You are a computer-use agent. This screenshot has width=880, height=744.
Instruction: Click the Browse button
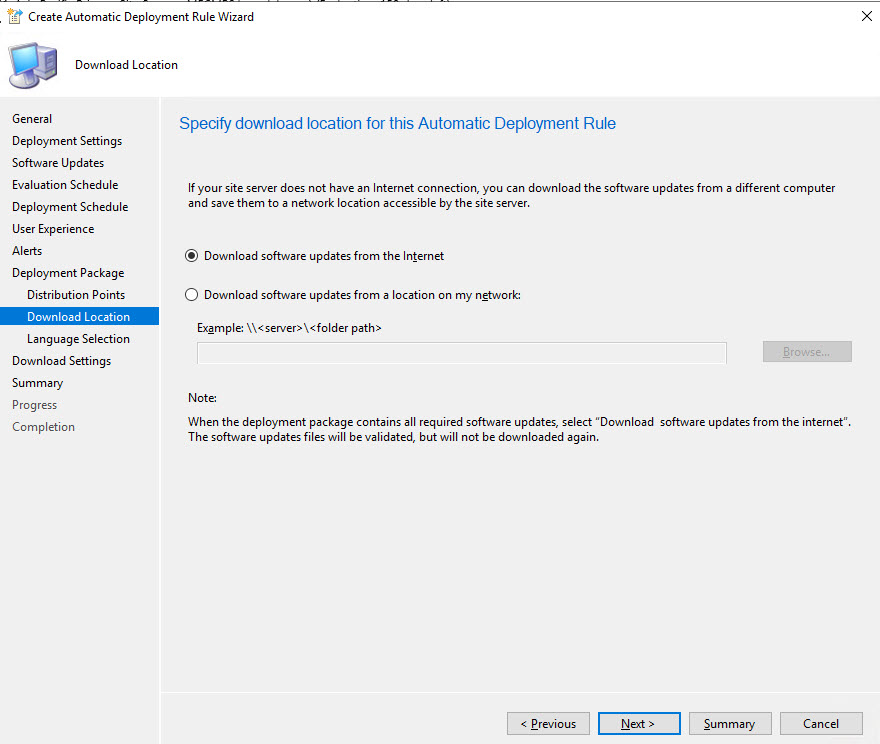[806, 352]
